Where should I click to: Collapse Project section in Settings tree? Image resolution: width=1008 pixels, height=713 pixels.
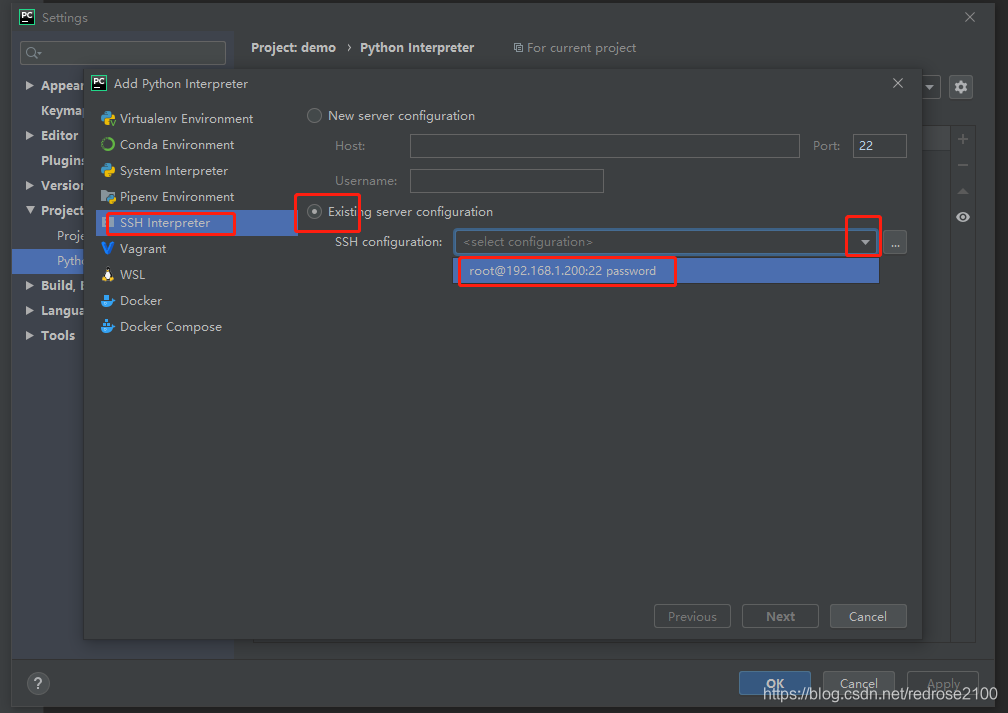(30, 210)
